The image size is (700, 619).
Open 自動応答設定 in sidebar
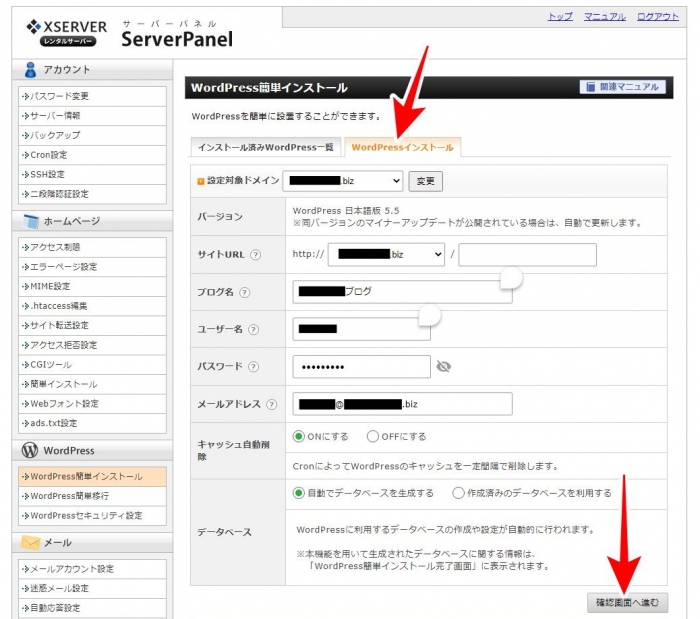coord(92,608)
